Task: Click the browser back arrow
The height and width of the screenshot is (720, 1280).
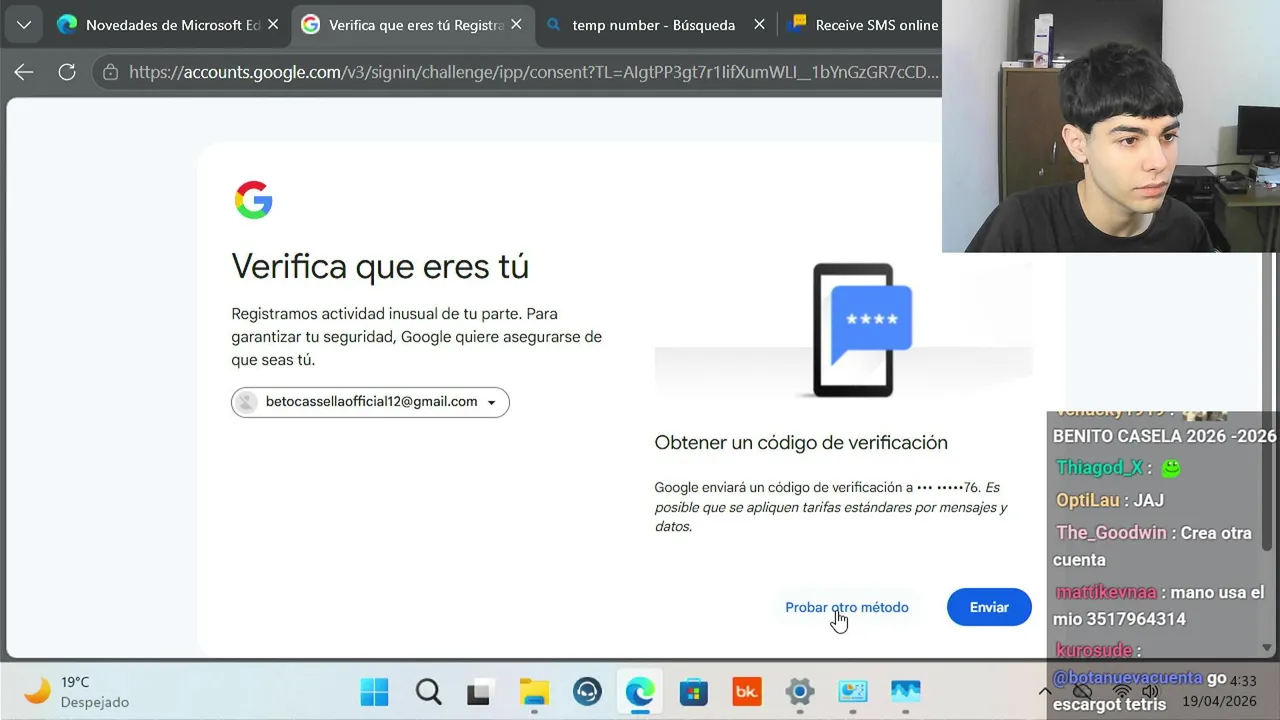Action: (x=24, y=72)
